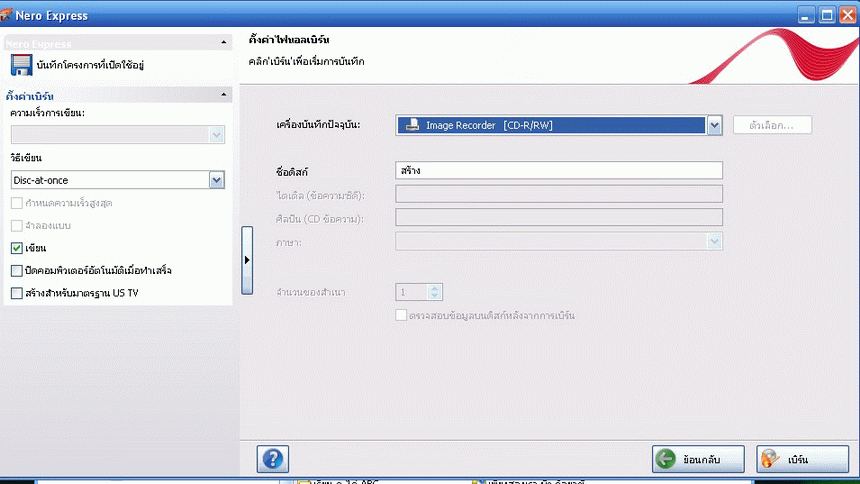Decrease the number of copies with down arrow

[435, 296]
